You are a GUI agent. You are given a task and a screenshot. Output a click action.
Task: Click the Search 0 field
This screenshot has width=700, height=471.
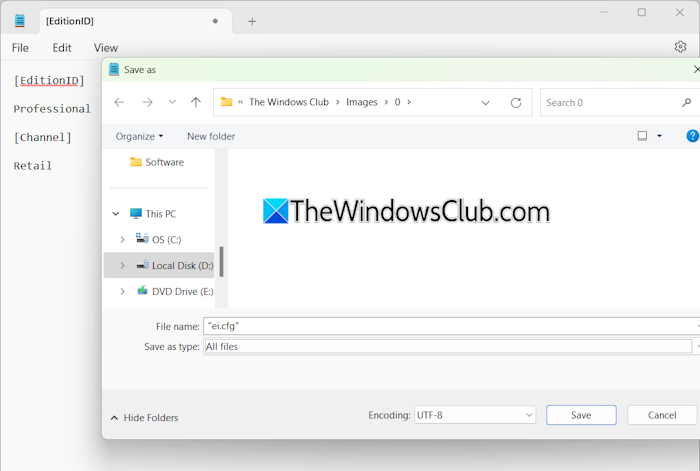point(621,103)
